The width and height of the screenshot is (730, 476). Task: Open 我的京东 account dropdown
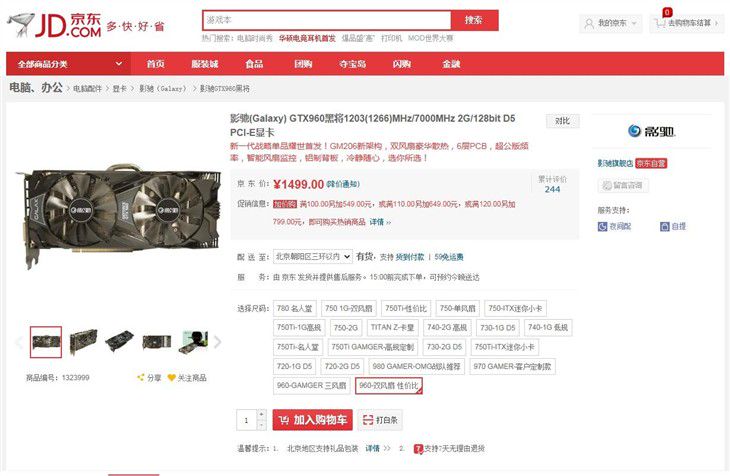(610, 23)
